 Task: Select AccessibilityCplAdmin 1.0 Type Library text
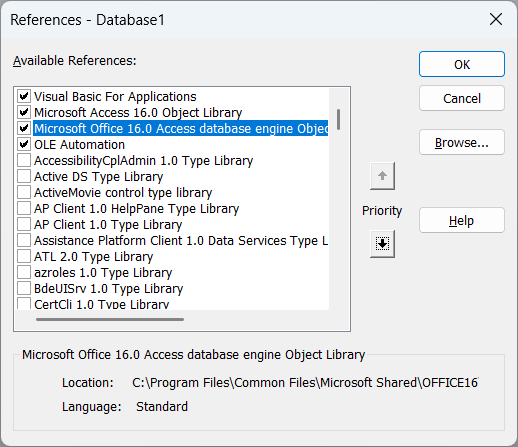(x=144, y=161)
